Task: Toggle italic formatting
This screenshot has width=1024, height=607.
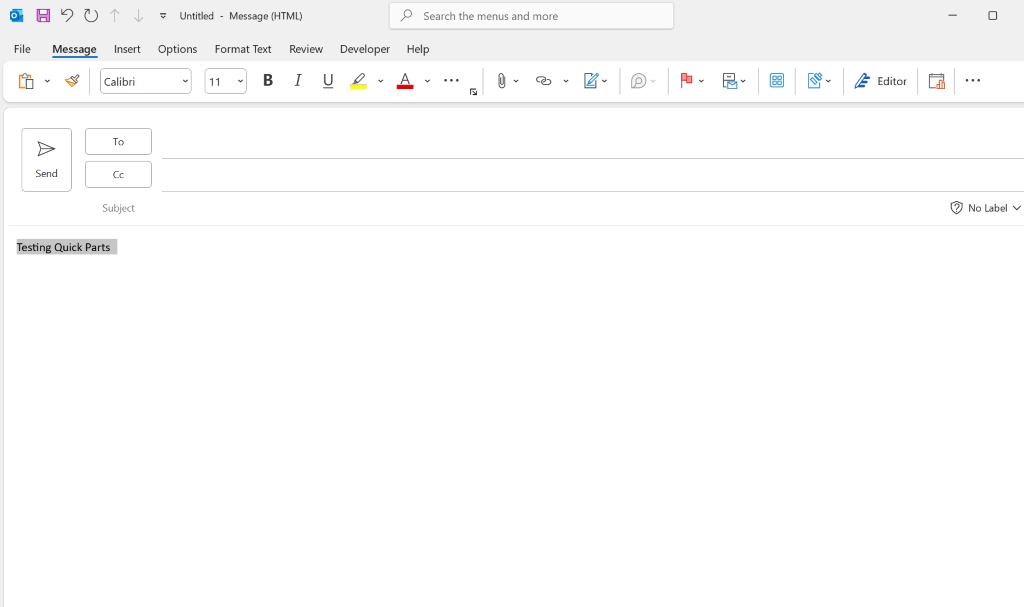Action: coord(297,81)
